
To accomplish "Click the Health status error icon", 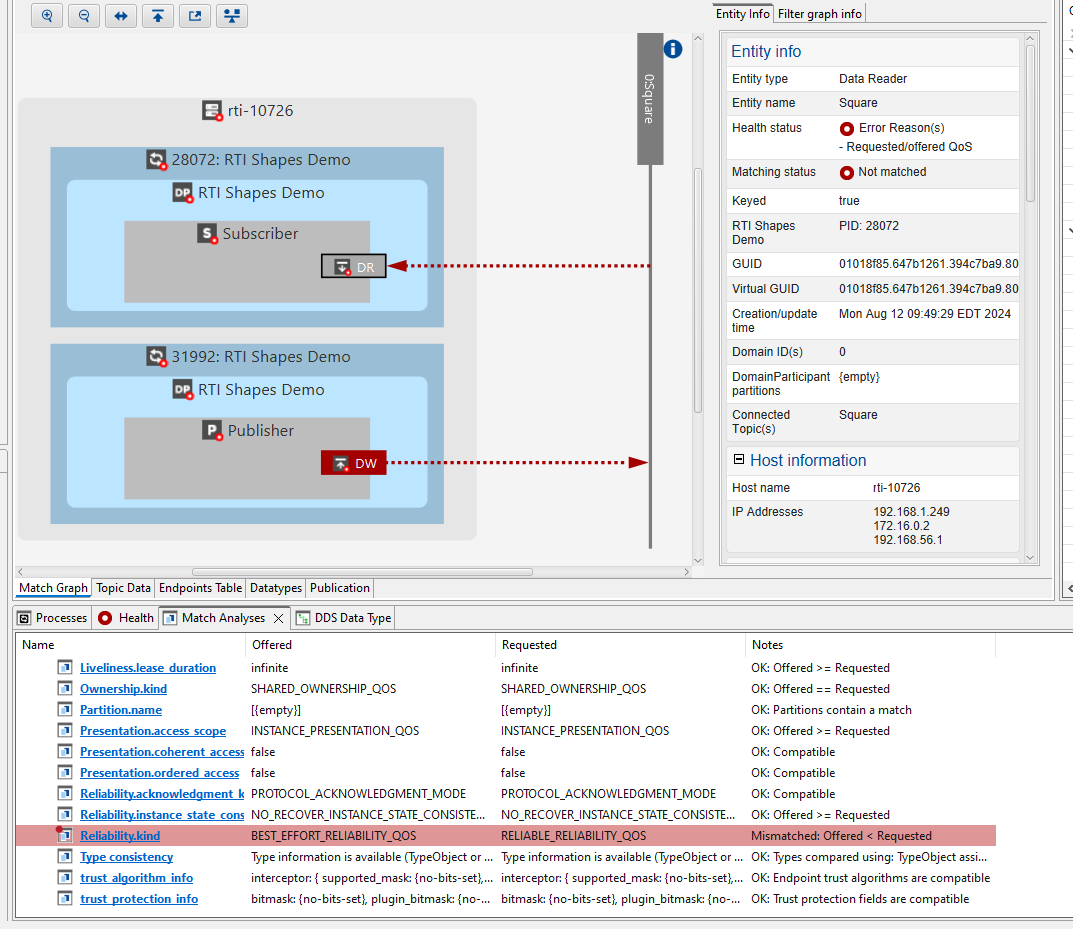I will tap(846, 129).
